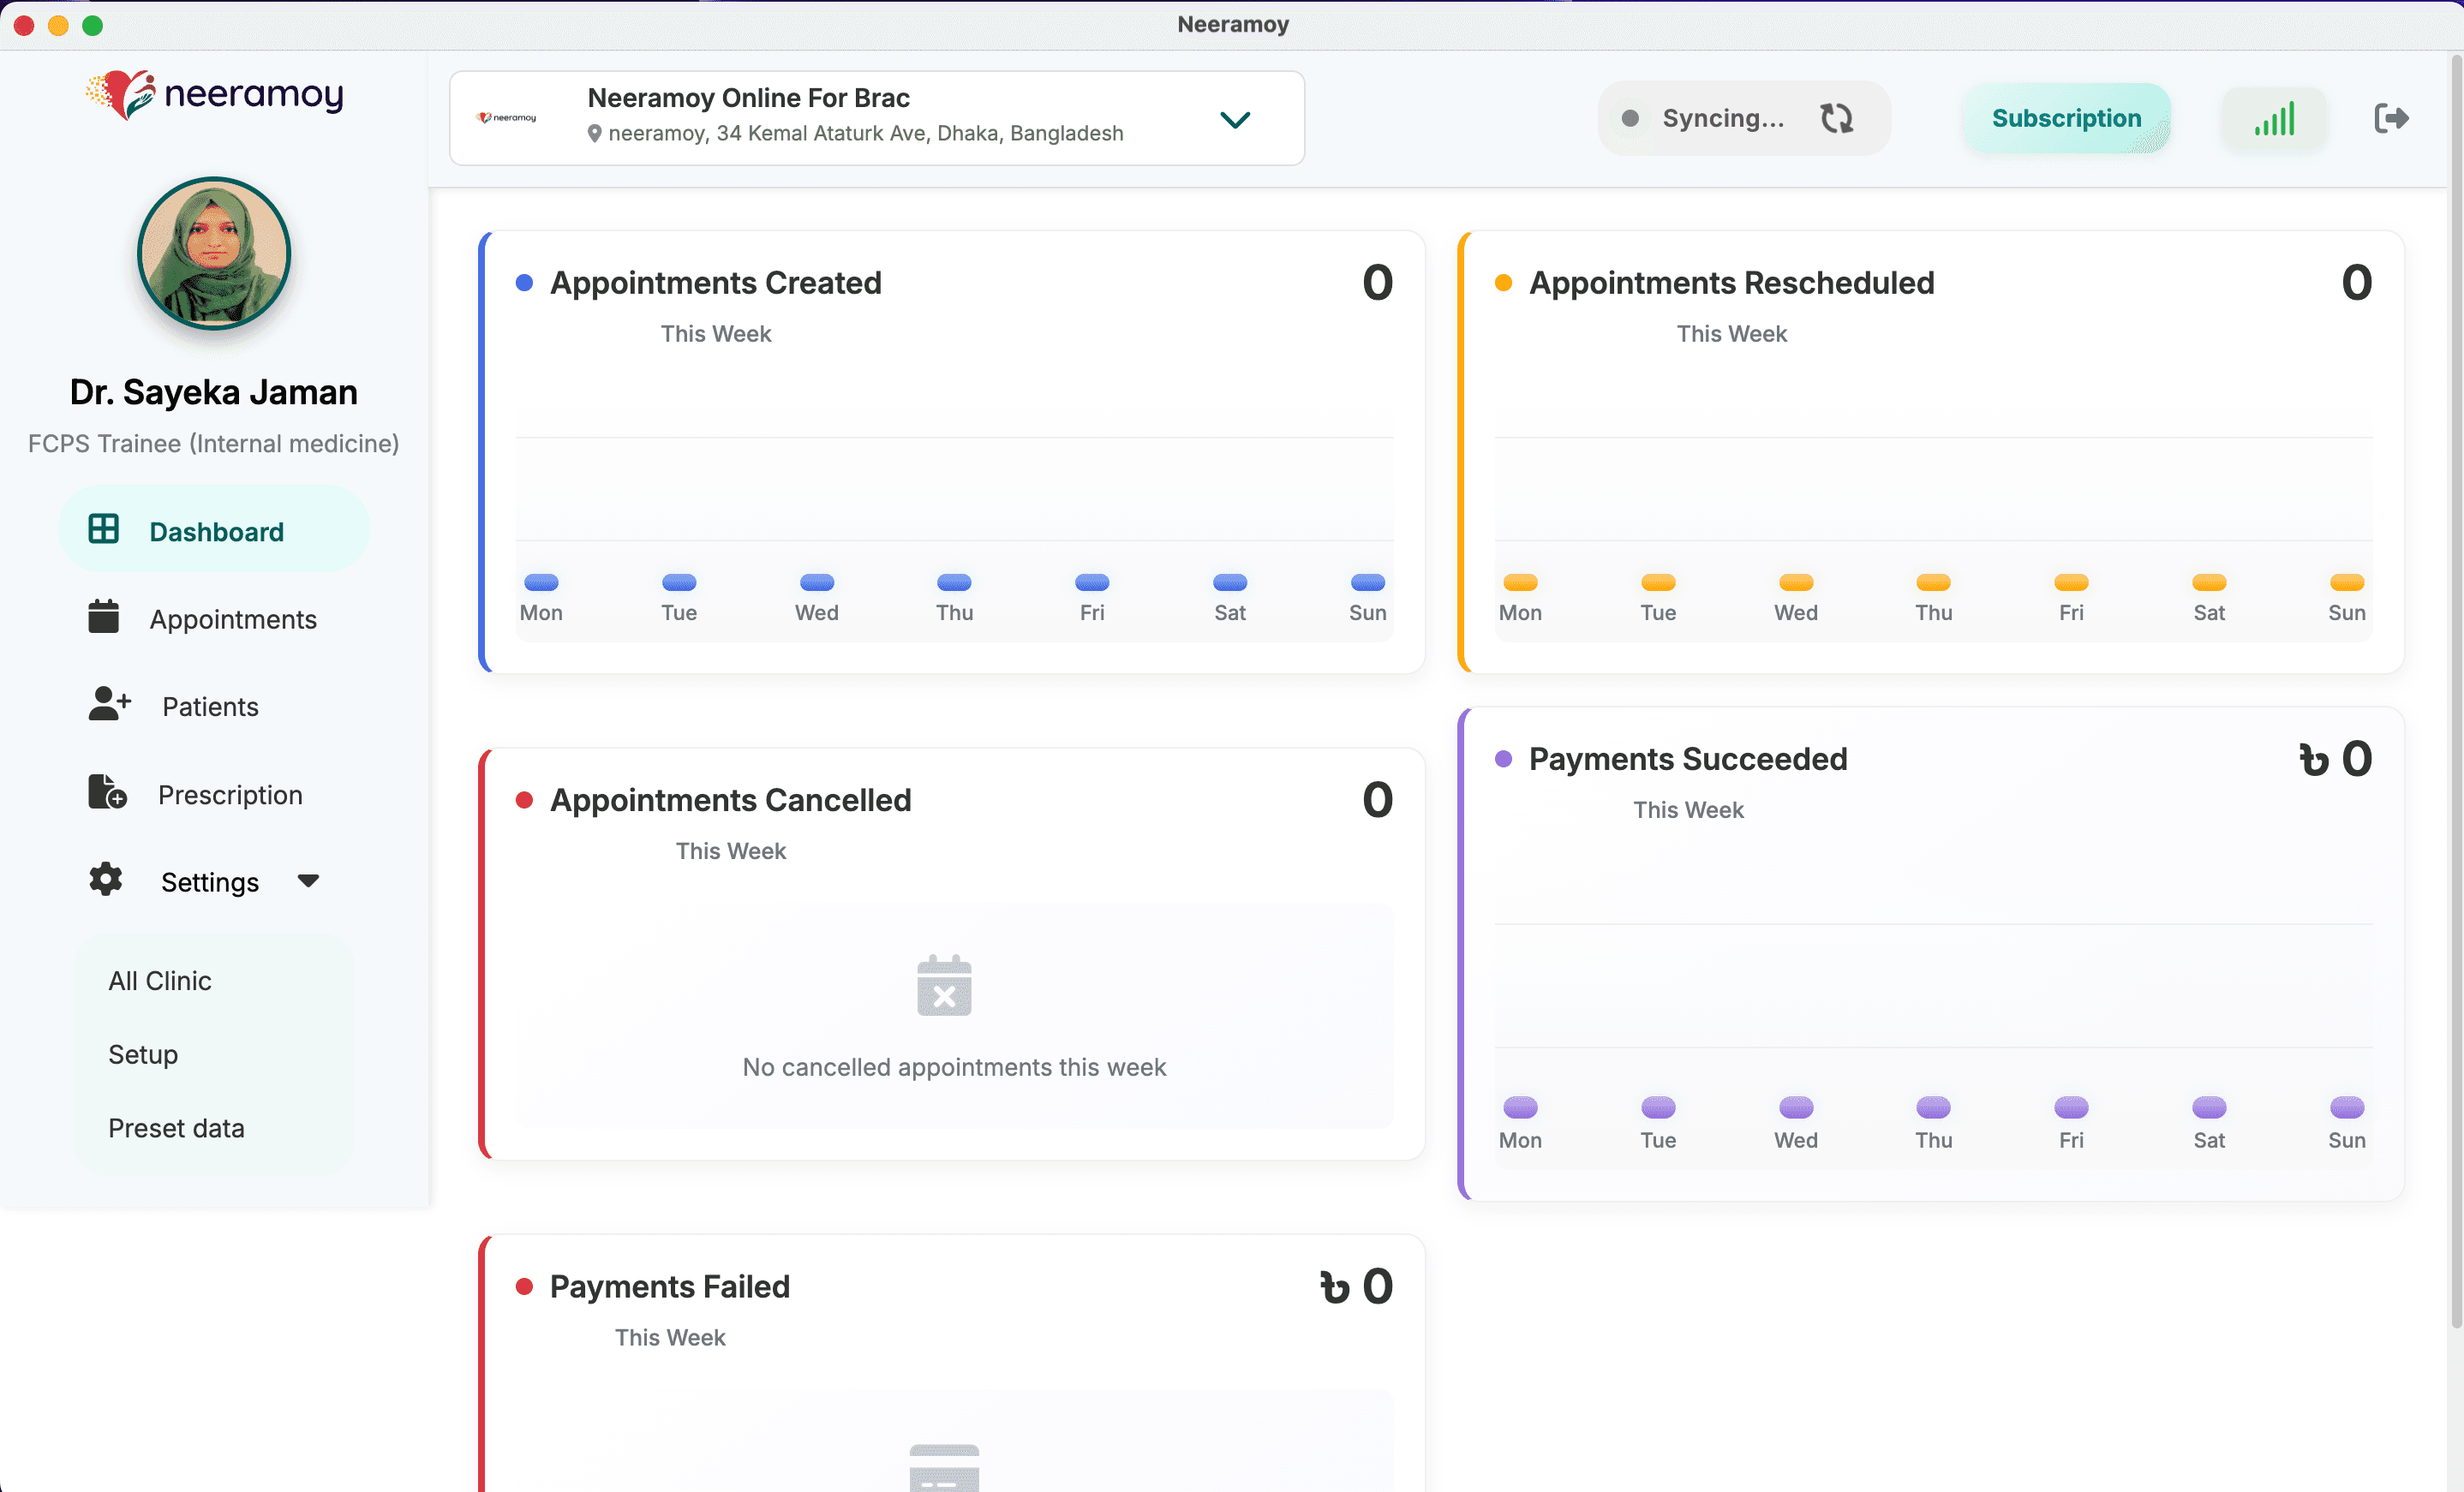Click the cancelled appointments calendar-x icon

[944, 986]
